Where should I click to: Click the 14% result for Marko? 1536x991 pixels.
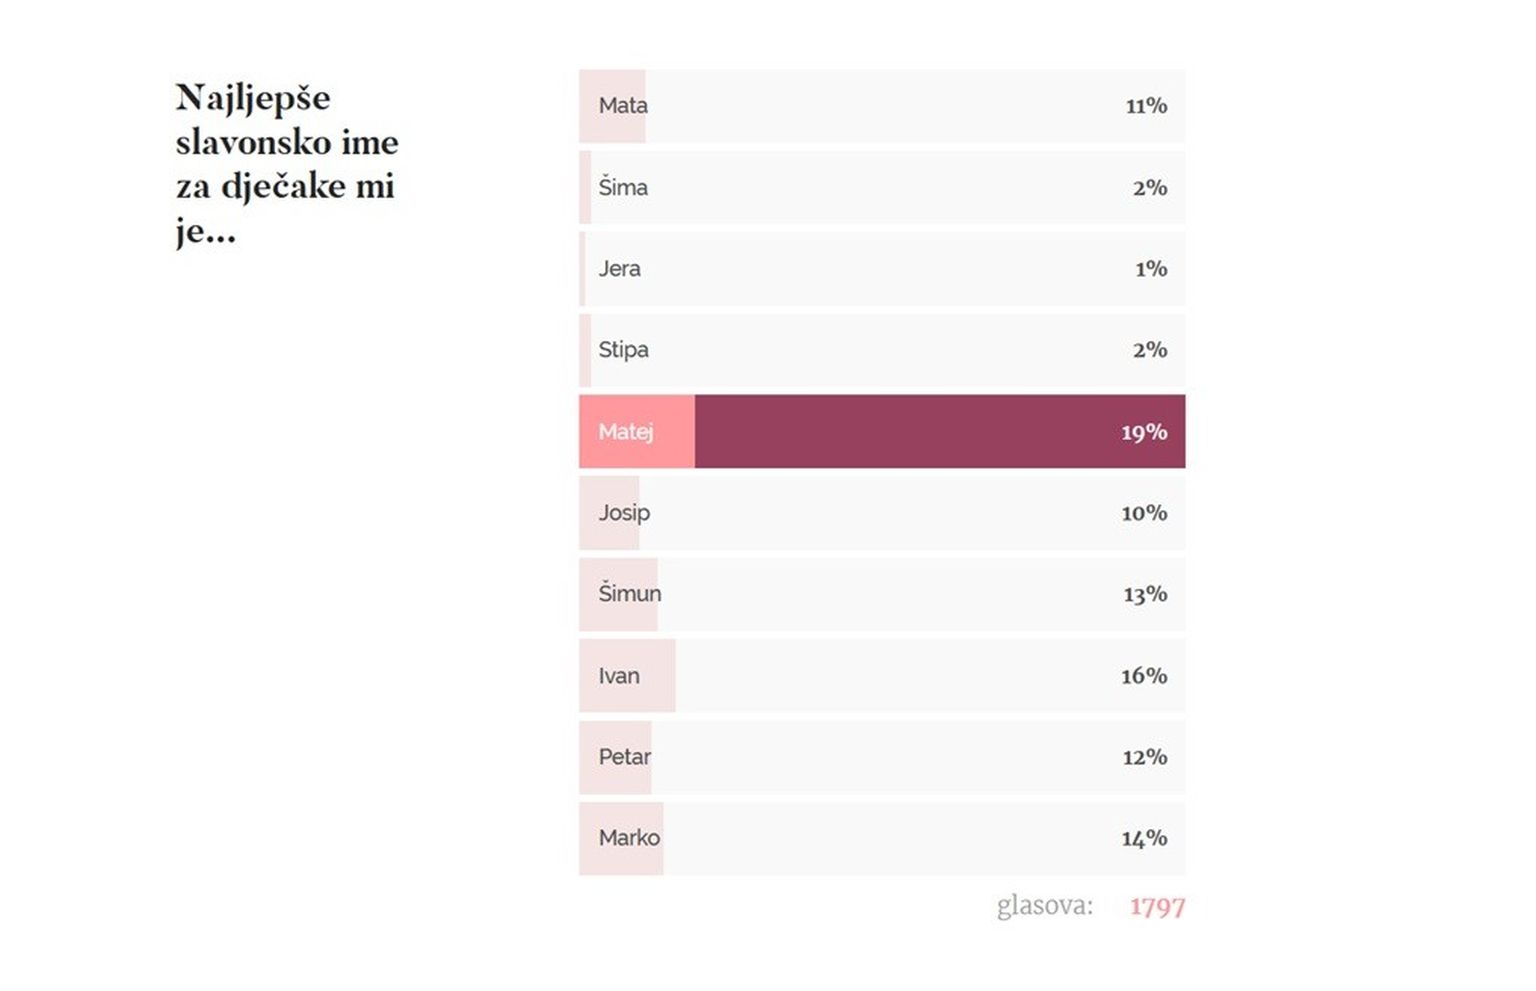[x=1144, y=838]
